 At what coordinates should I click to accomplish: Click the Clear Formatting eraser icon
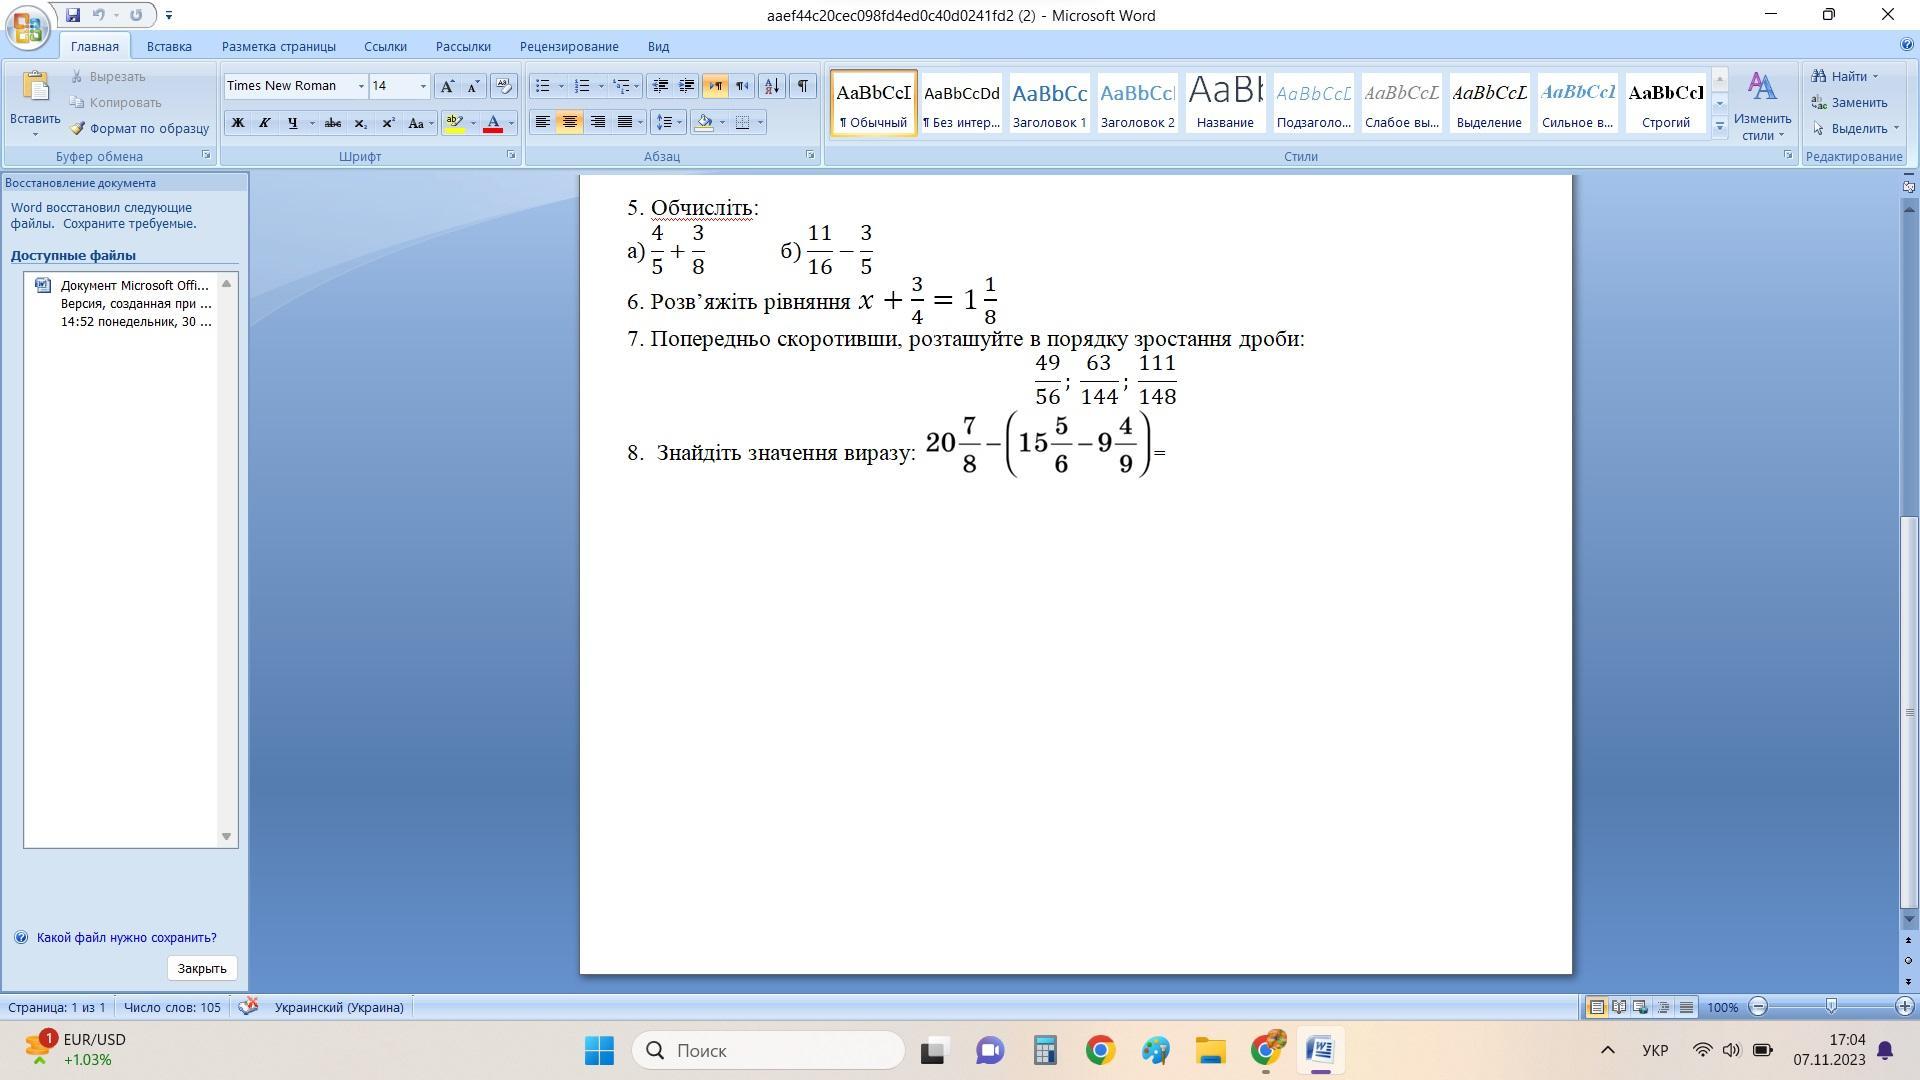[504, 86]
